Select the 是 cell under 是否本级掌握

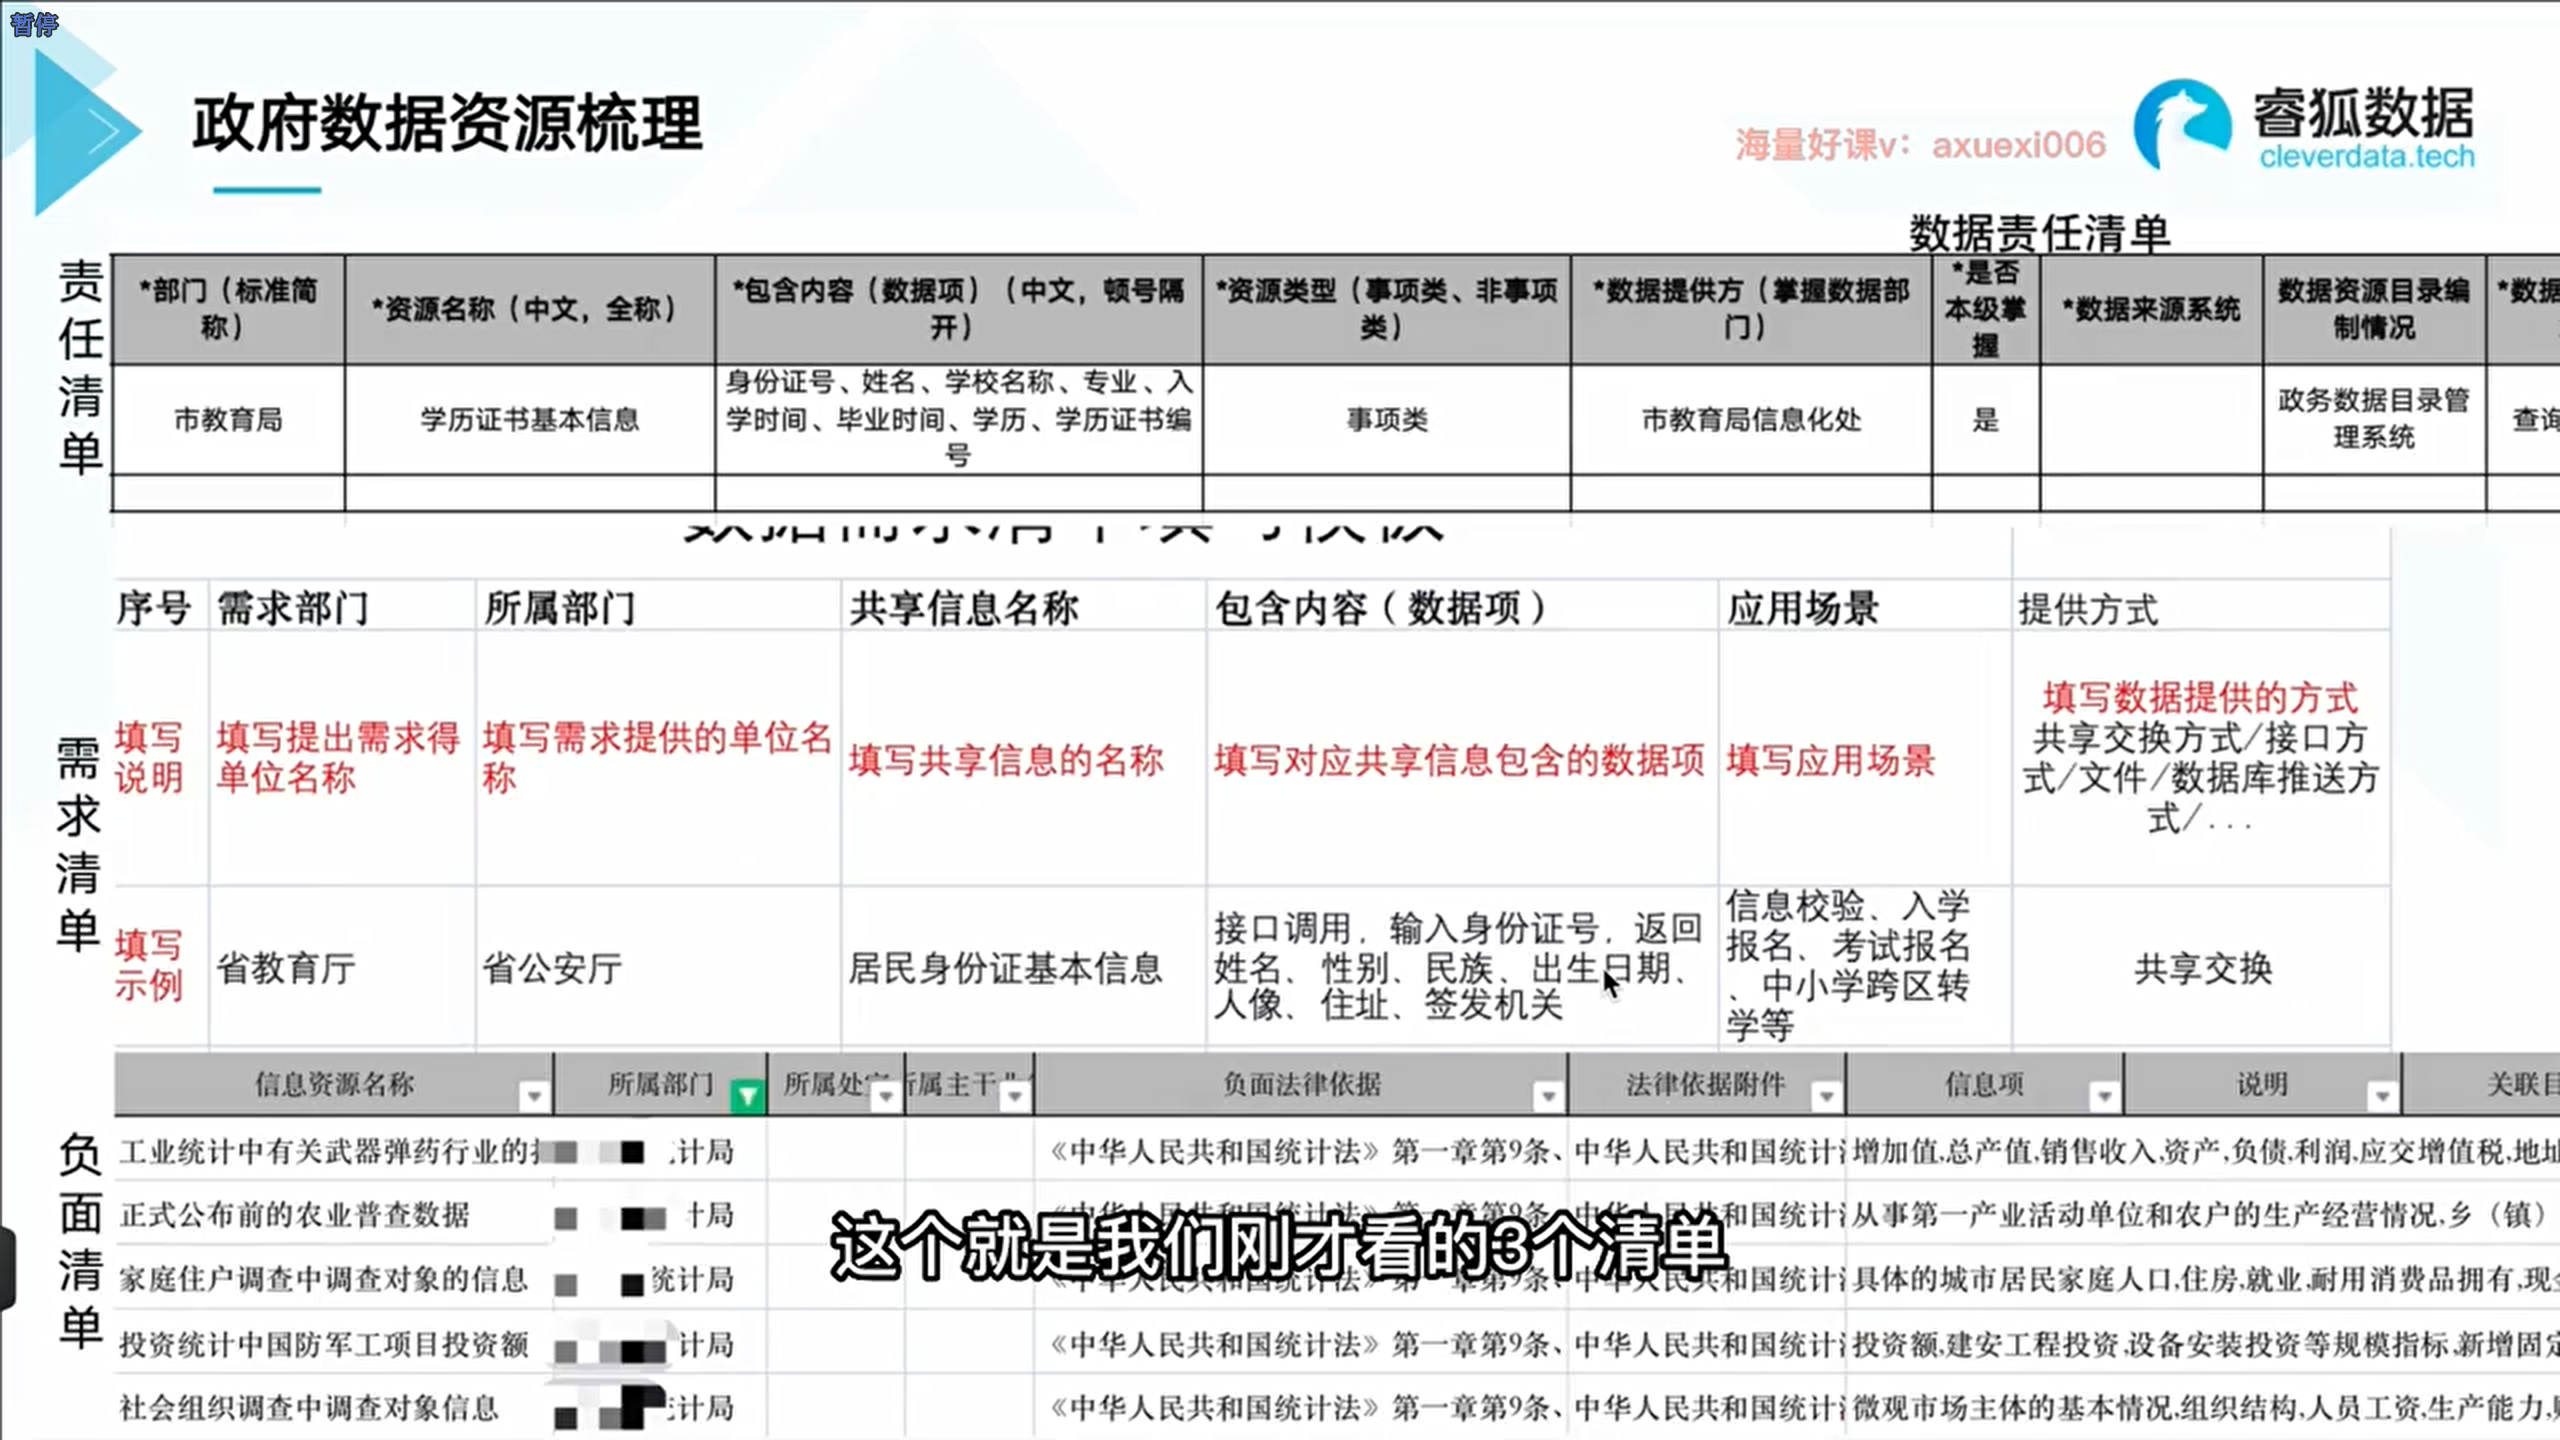click(1985, 419)
